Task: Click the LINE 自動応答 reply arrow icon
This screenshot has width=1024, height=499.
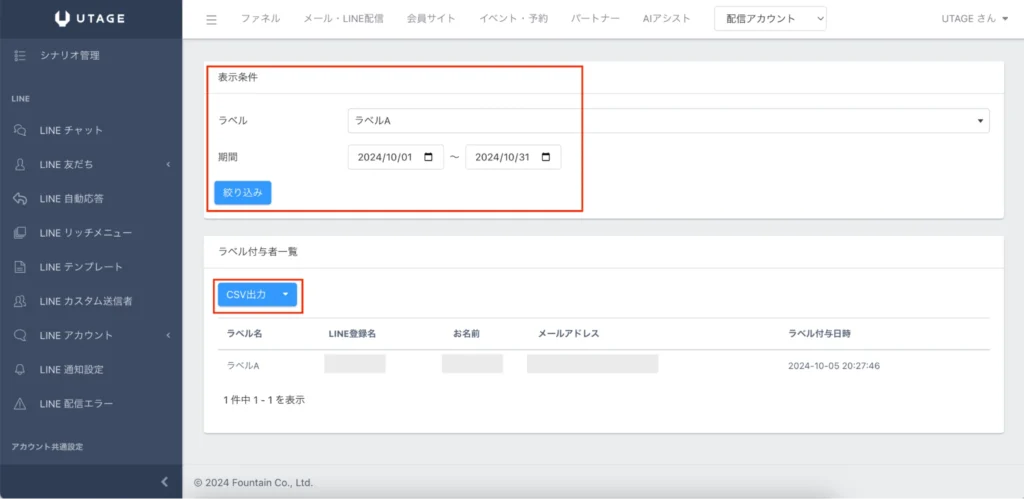Action: click(20, 199)
